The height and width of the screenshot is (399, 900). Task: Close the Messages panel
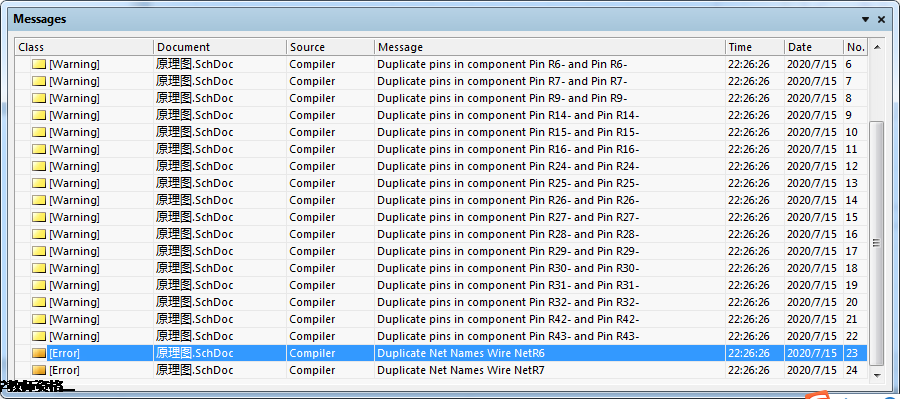(x=882, y=20)
